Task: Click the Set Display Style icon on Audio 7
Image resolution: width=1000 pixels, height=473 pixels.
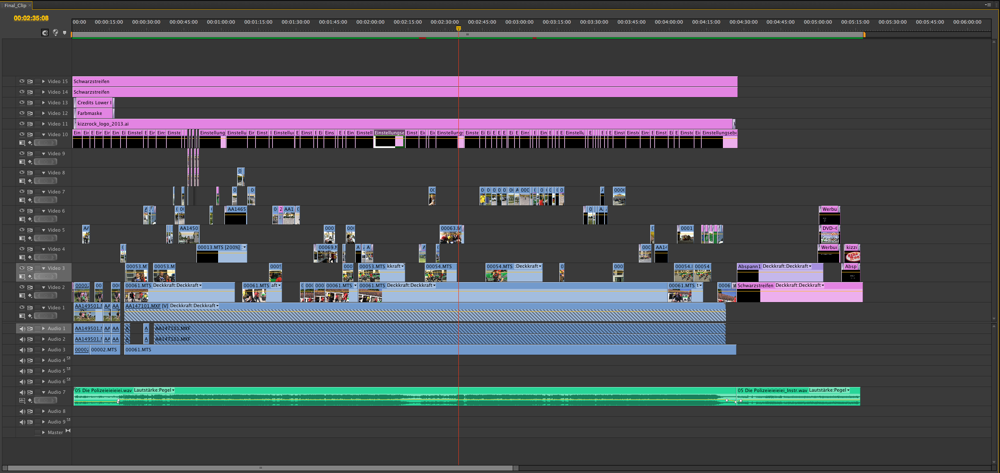Action: tap(22, 401)
